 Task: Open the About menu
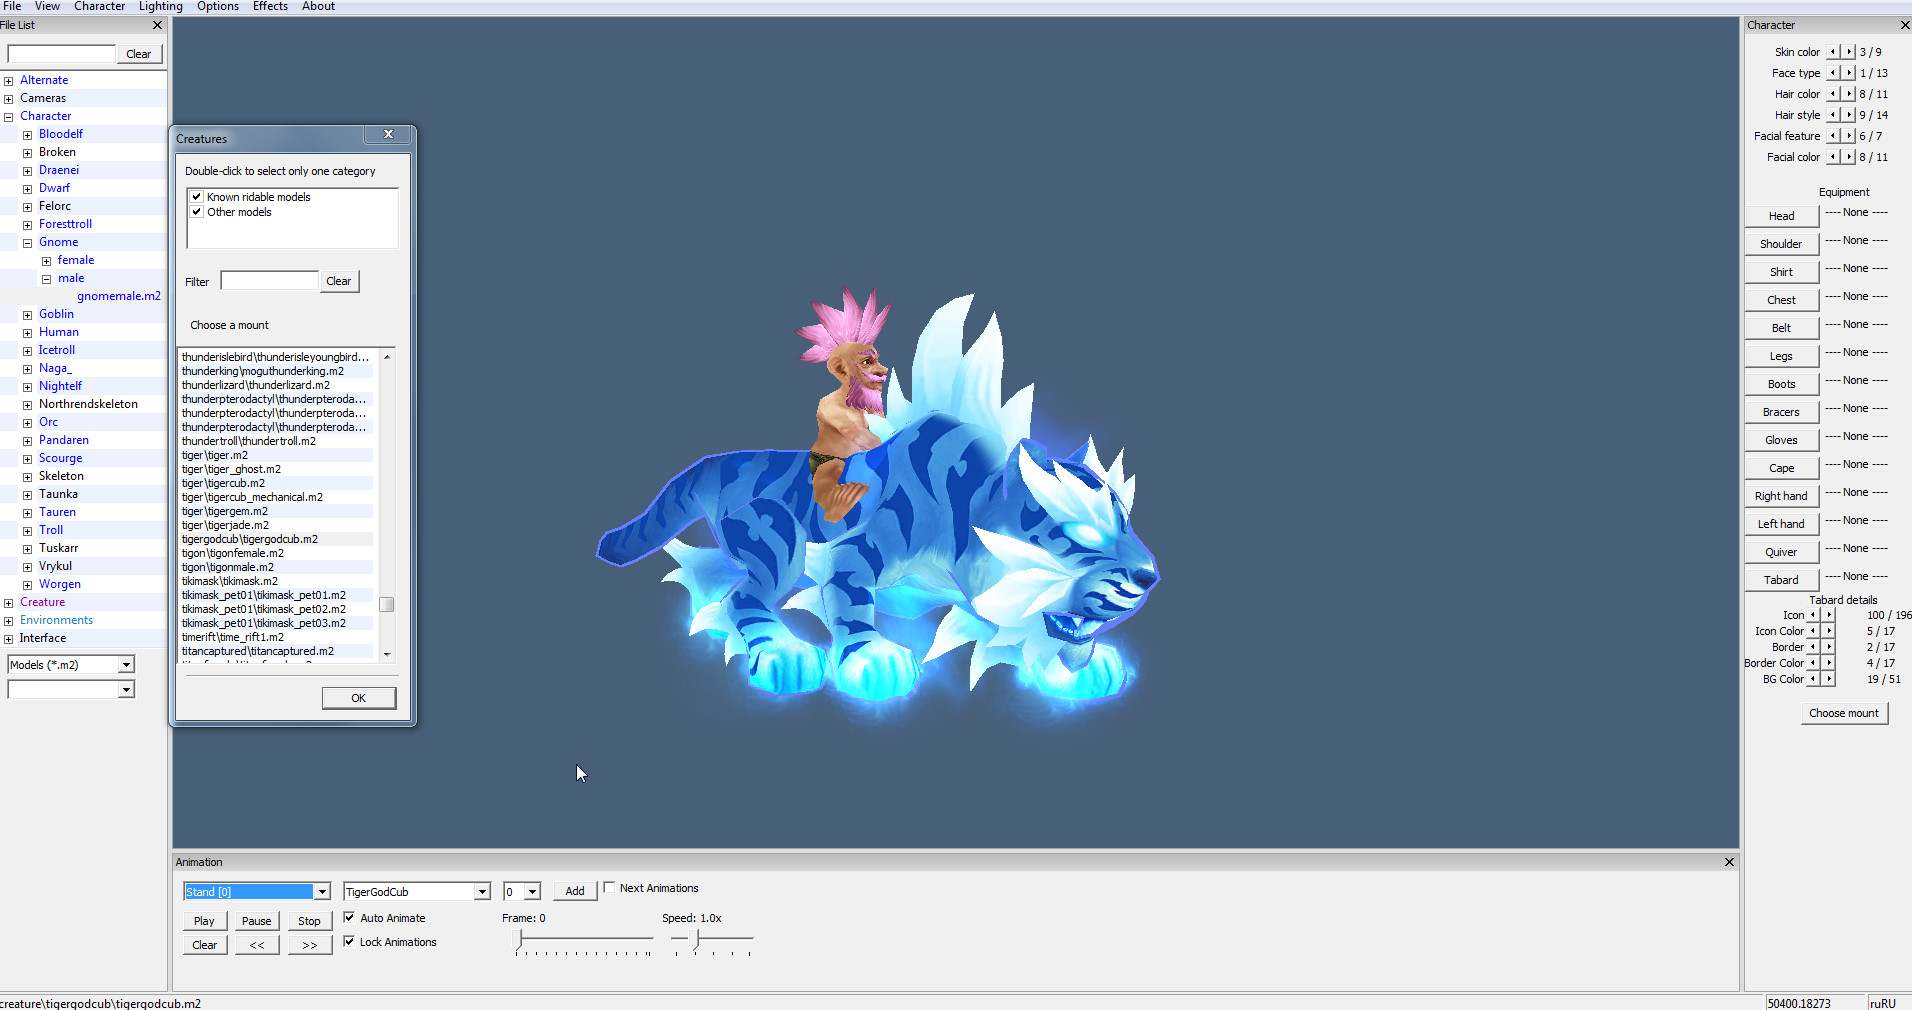(319, 6)
